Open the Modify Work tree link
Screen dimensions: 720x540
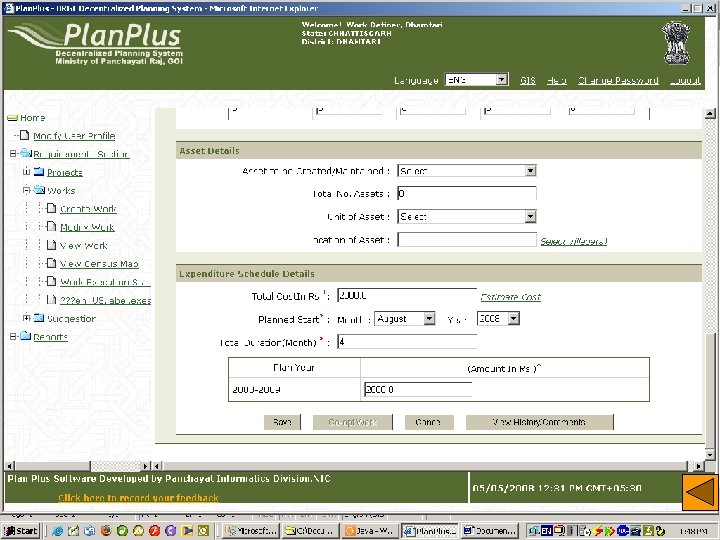pos(87,227)
